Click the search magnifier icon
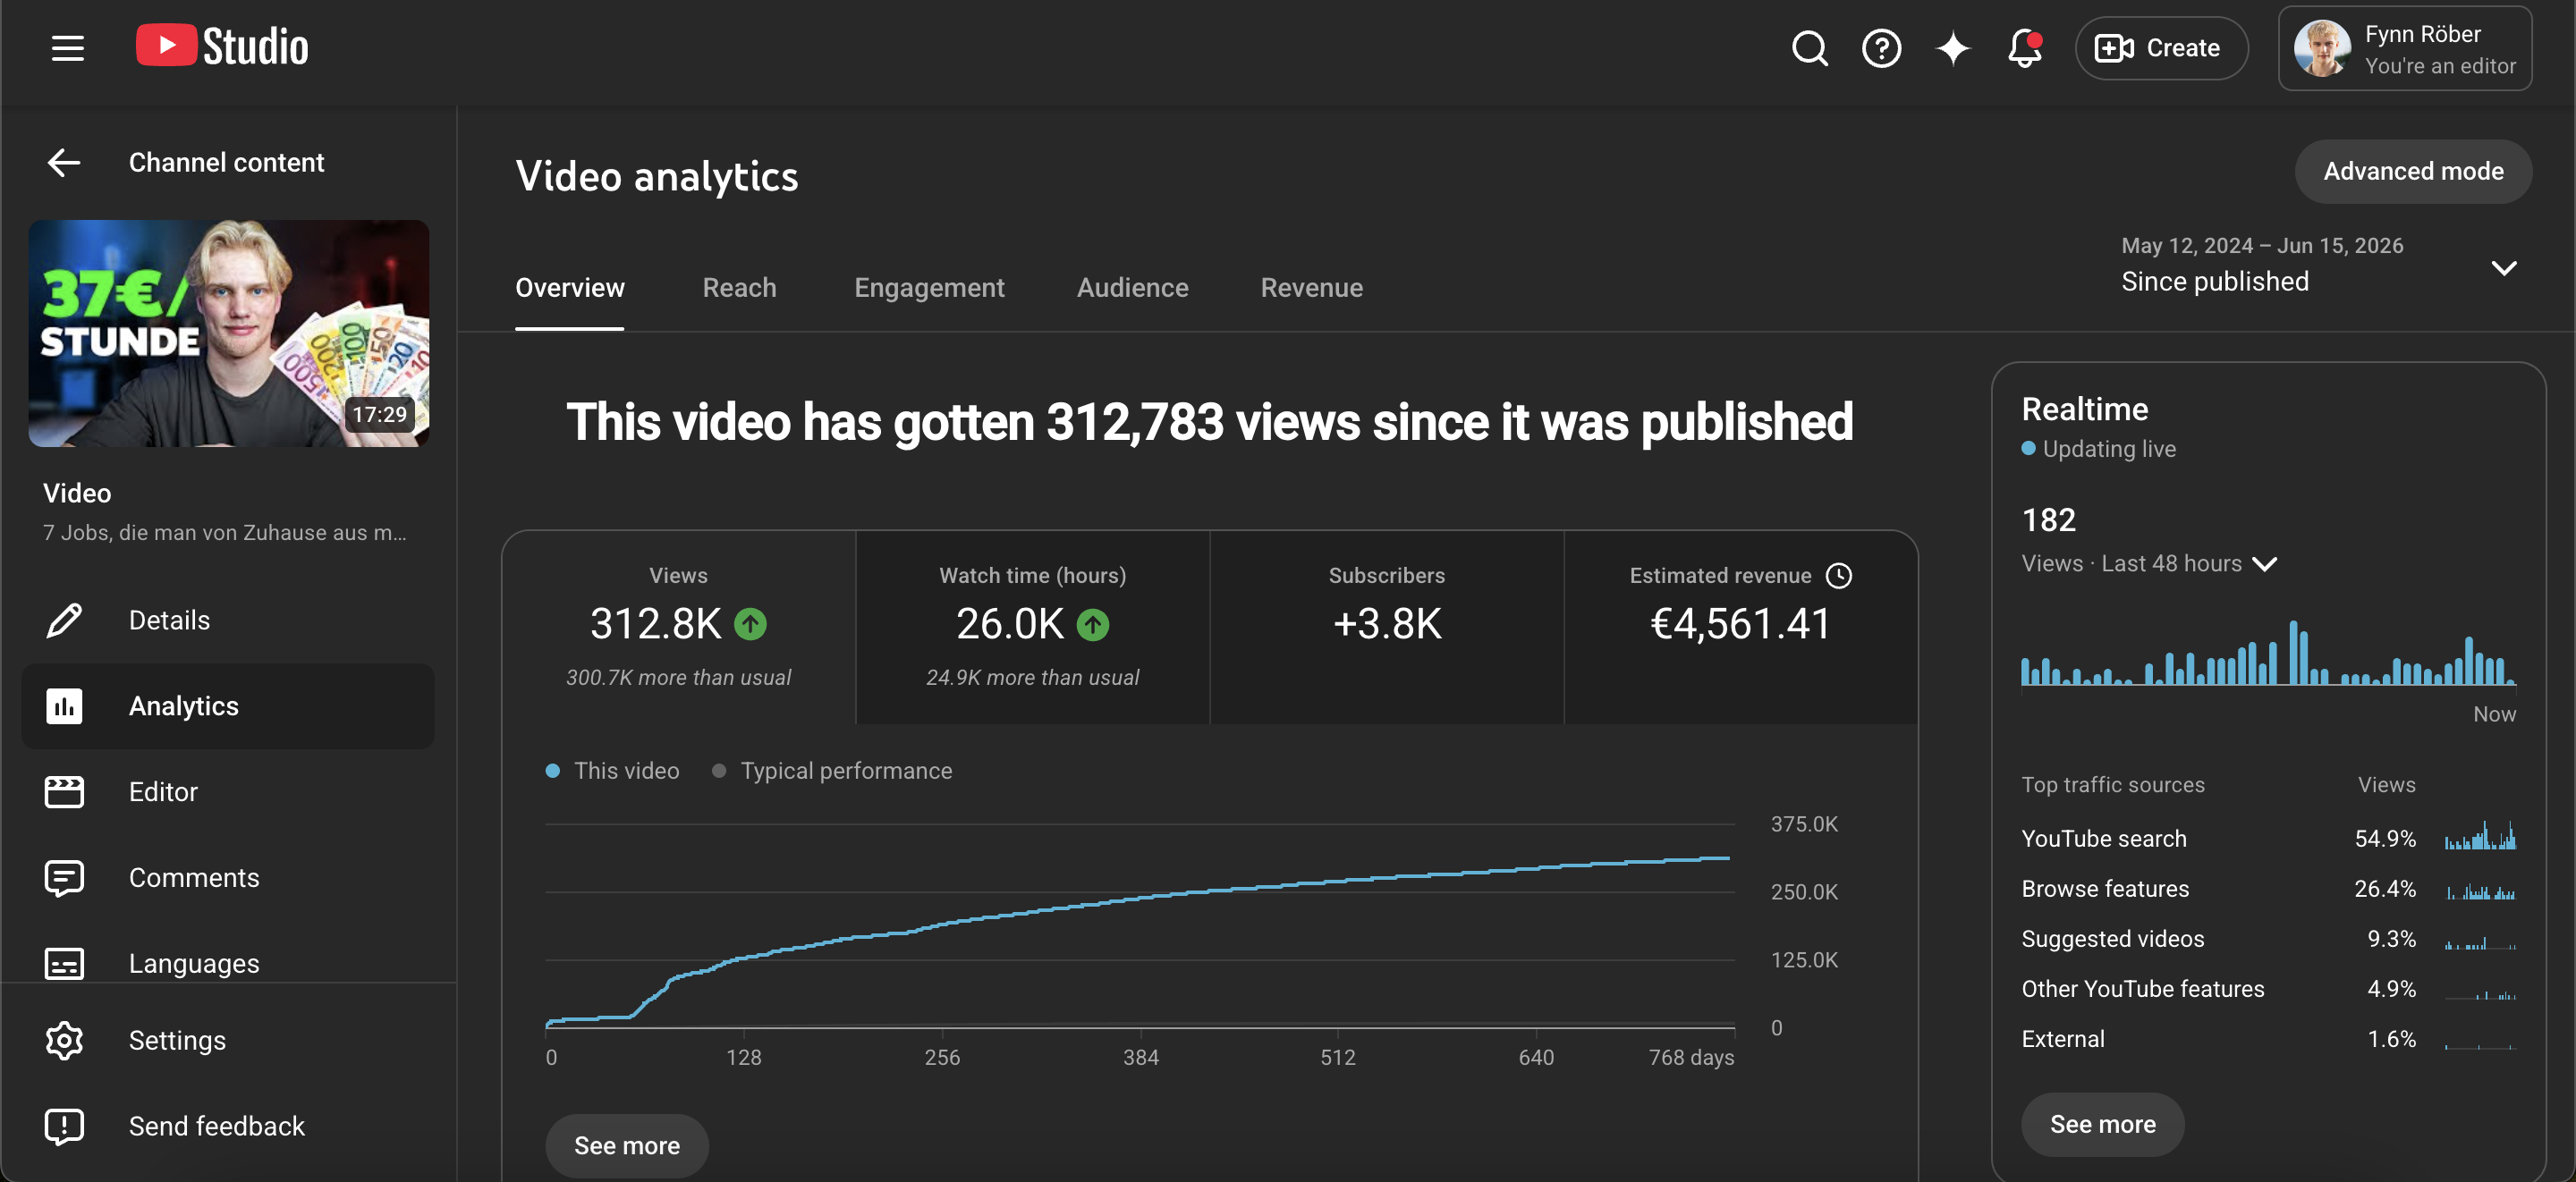Screen dimensions: 2576x1182 coord(1809,48)
